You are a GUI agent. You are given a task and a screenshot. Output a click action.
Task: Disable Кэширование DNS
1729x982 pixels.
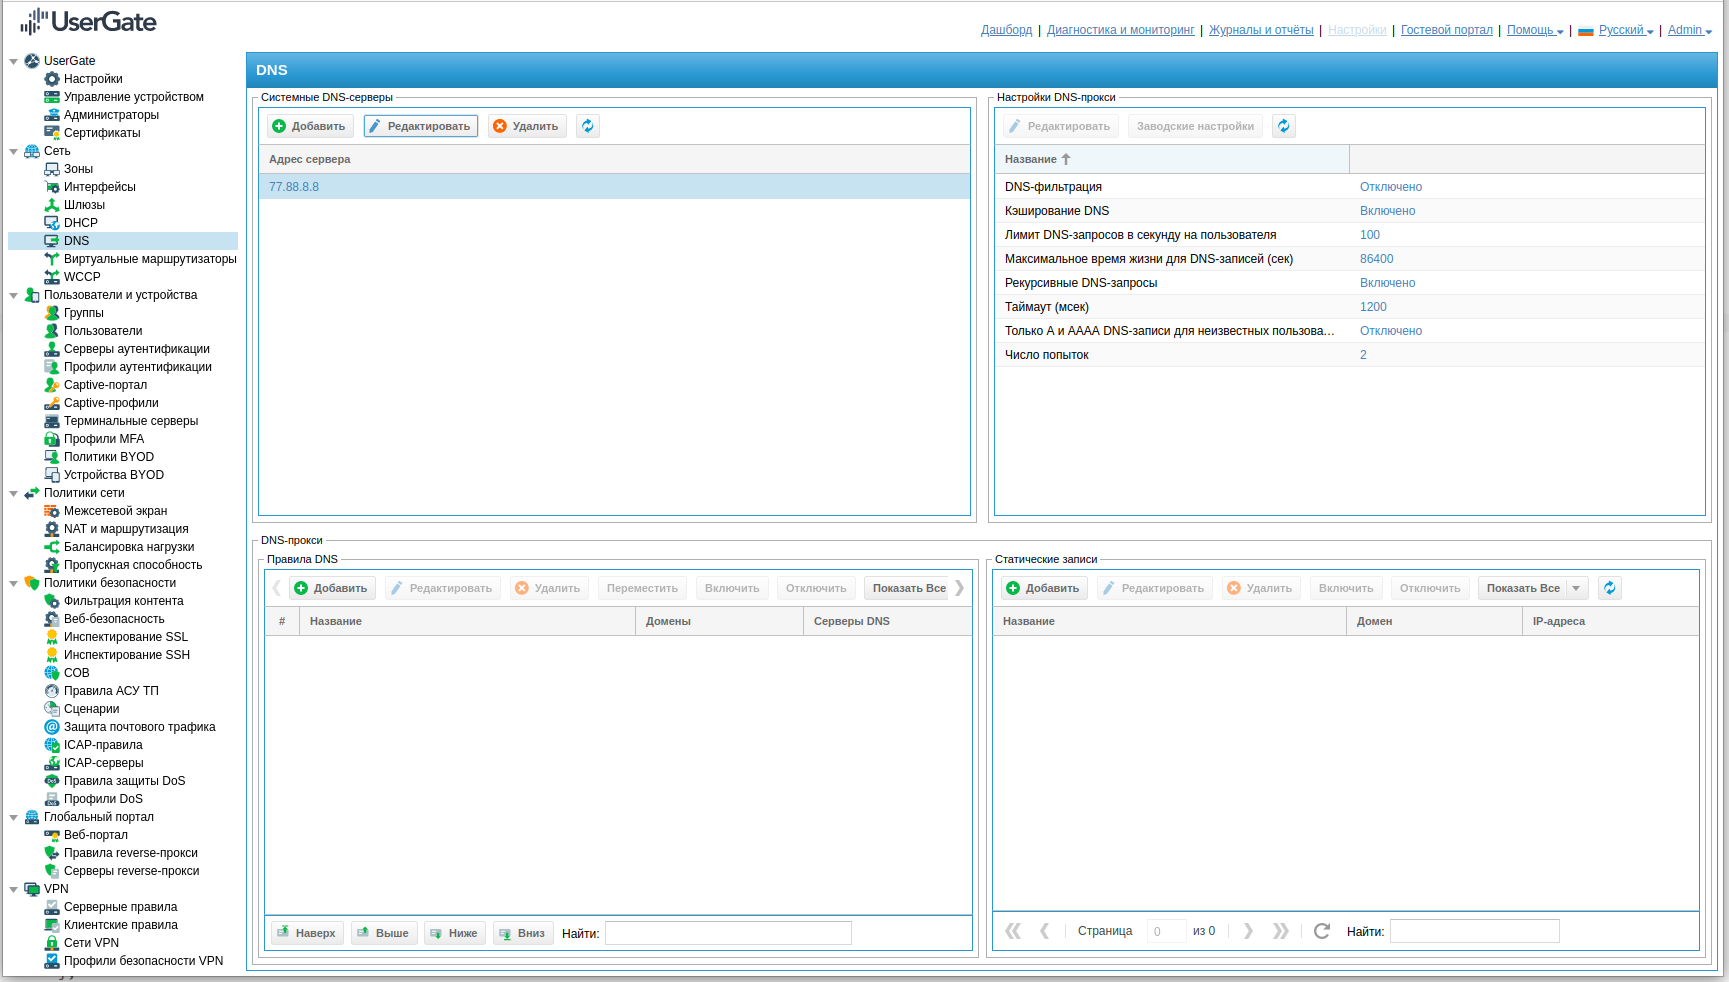tap(1387, 210)
